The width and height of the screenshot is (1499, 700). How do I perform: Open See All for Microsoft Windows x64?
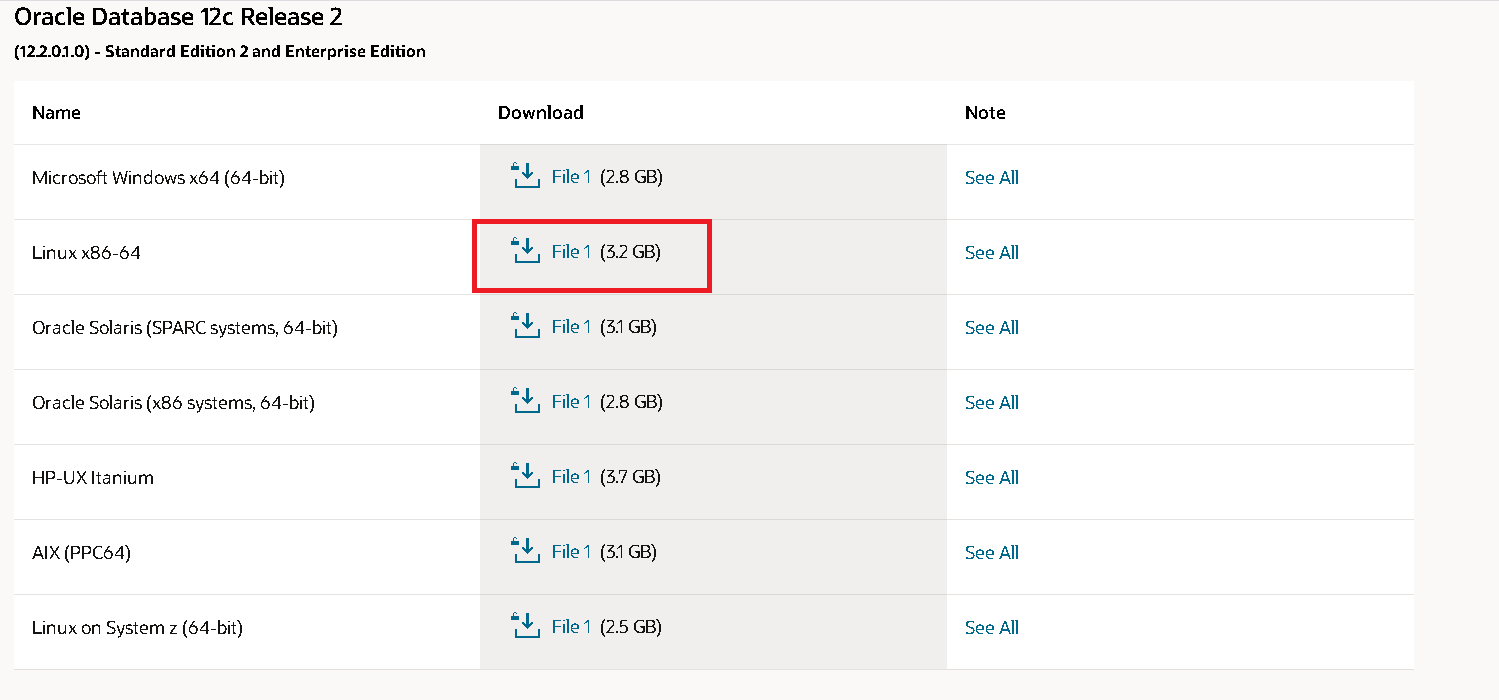(x=992, y=178)
